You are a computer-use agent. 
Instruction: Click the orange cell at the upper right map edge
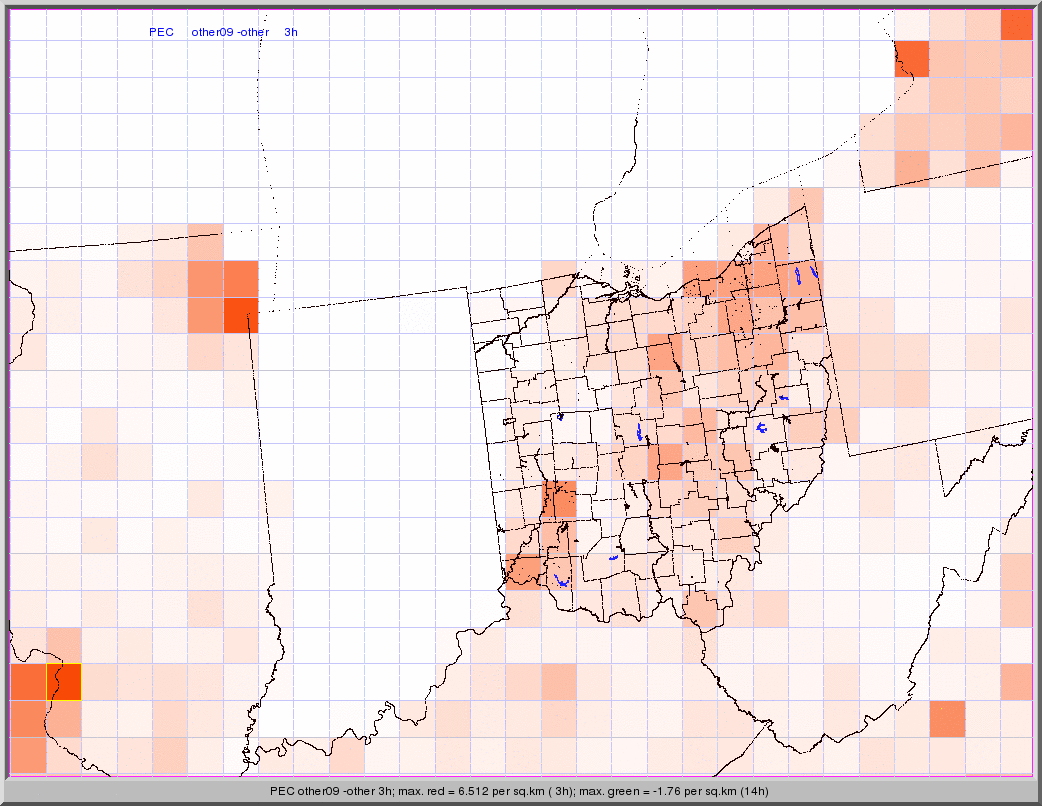(x=1016, y=131)
